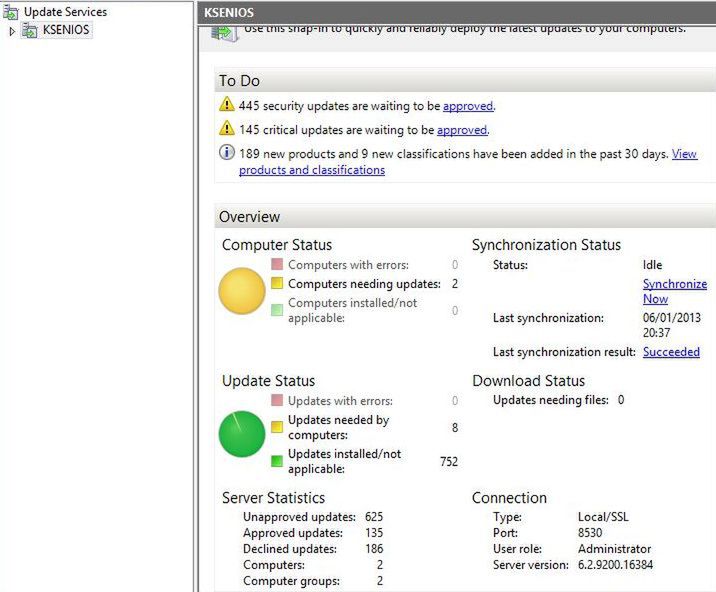Click the Last synchronization date 06/01/2013

672,317
